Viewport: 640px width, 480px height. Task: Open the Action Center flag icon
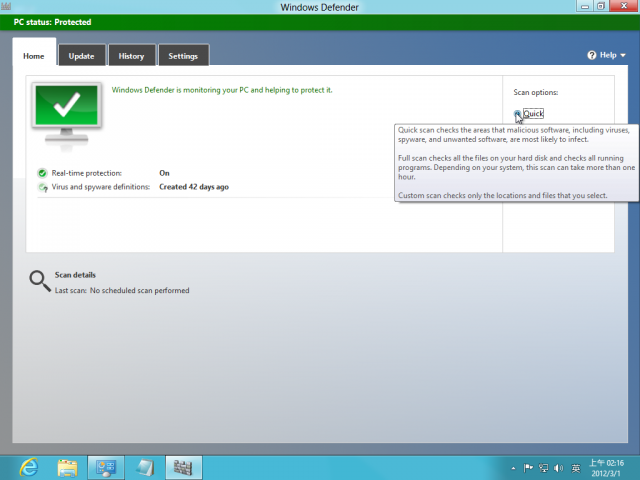[528, 468]
